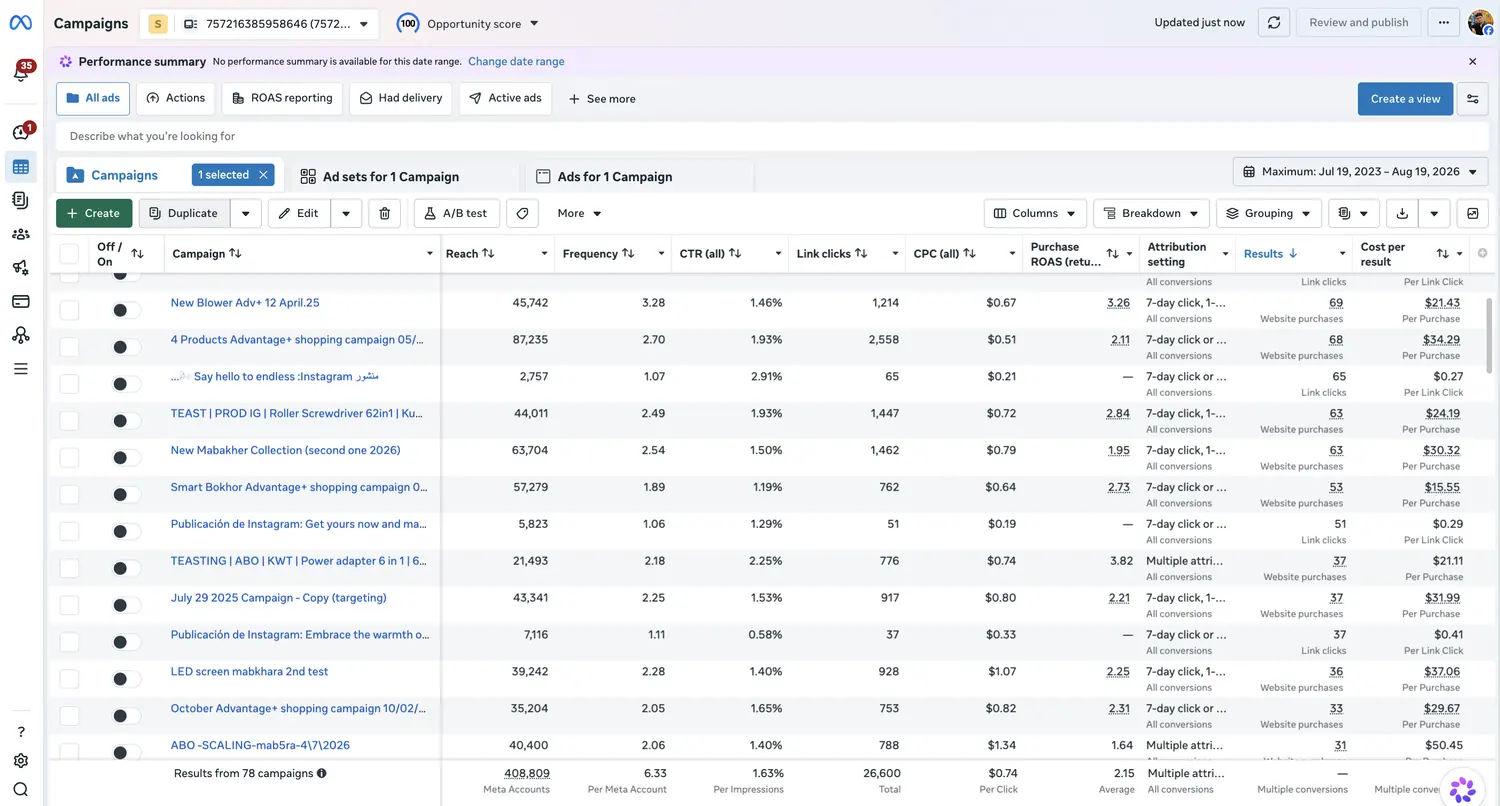Open the date range Maximum dropdown

point(1360,172)
